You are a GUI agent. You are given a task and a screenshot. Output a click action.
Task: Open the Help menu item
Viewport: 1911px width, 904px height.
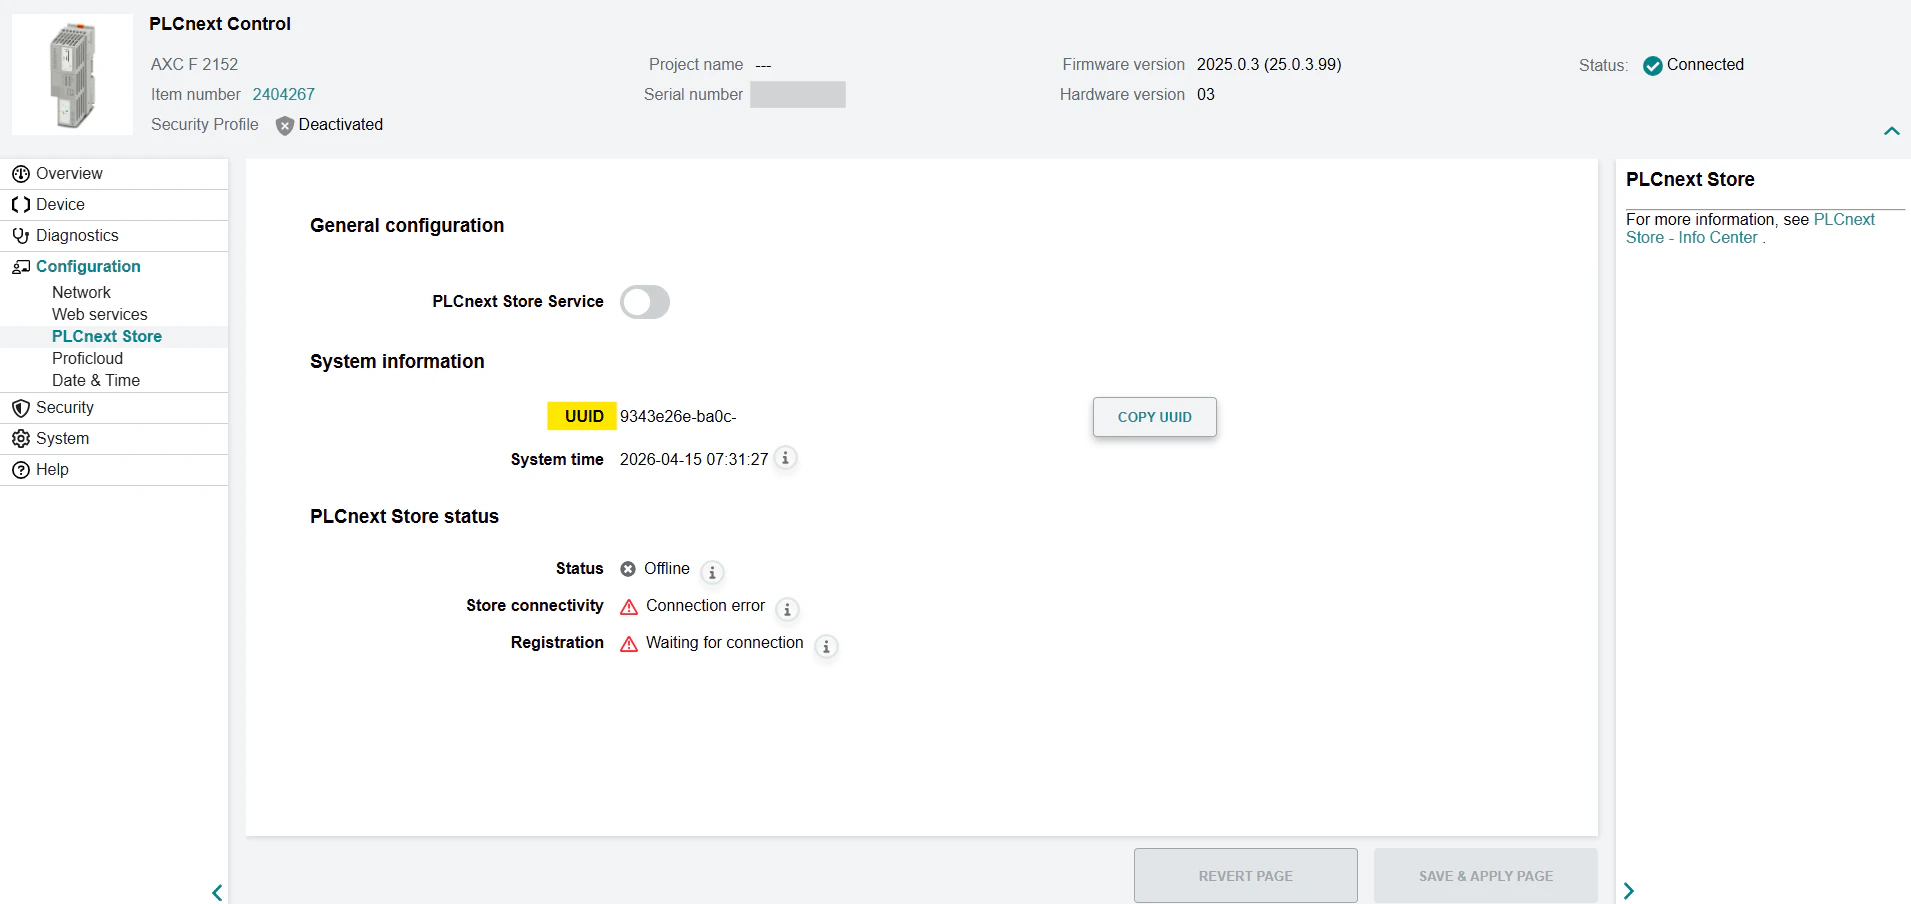point(114,470)
